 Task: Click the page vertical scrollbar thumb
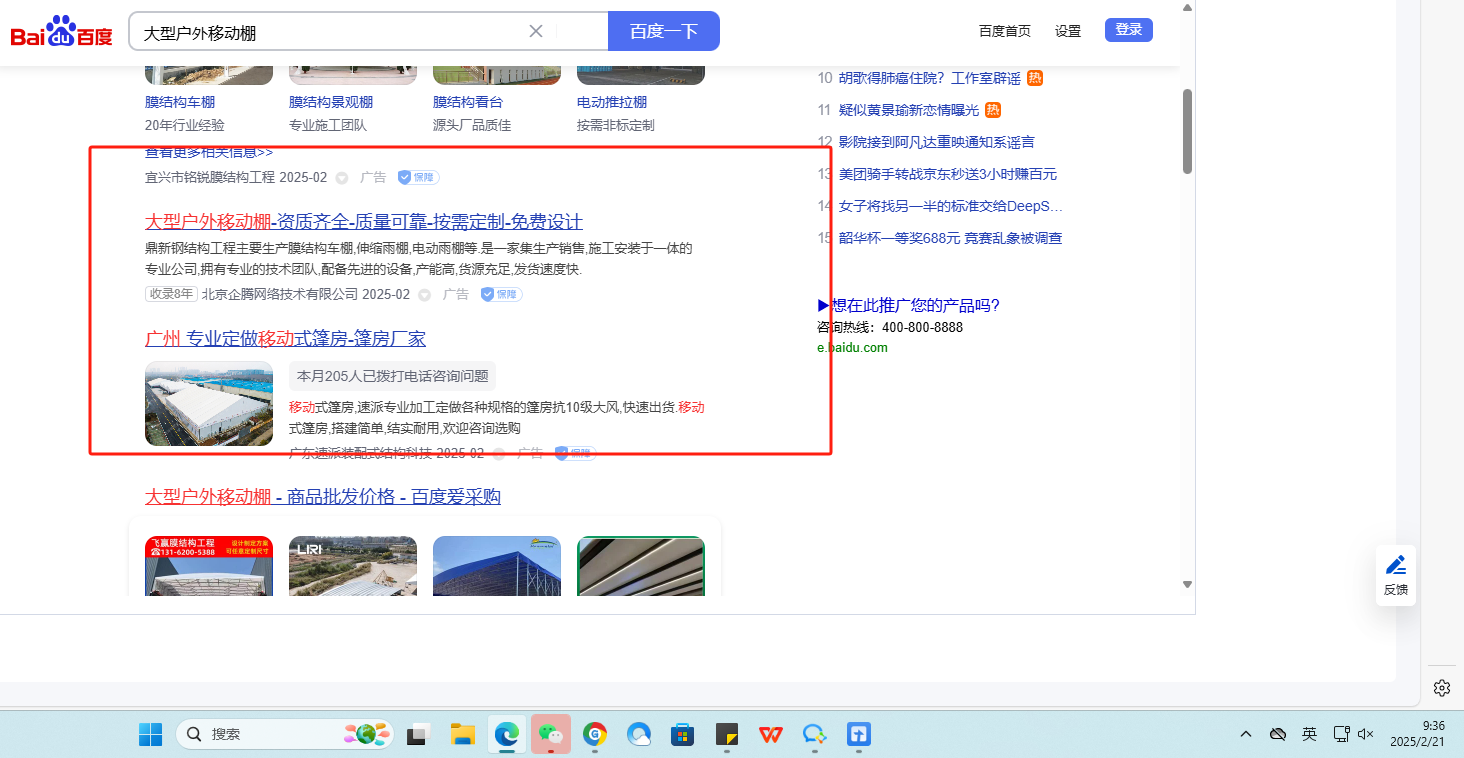(x=1187, y=130)
